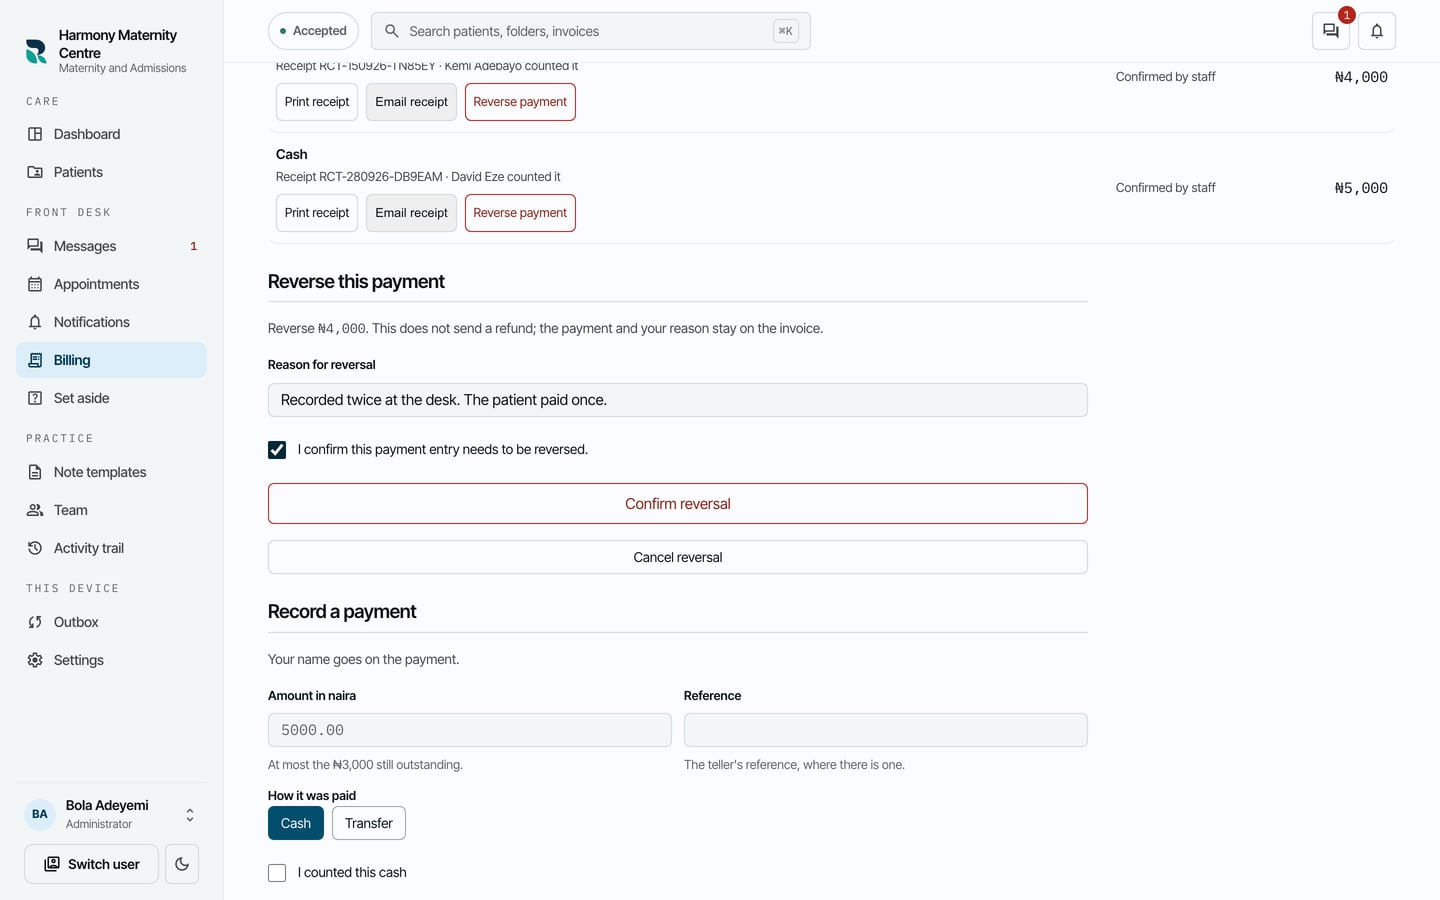Open Billing in the sidebar
The width and height of the screenshot is (1440, 900).
point(111,360)
